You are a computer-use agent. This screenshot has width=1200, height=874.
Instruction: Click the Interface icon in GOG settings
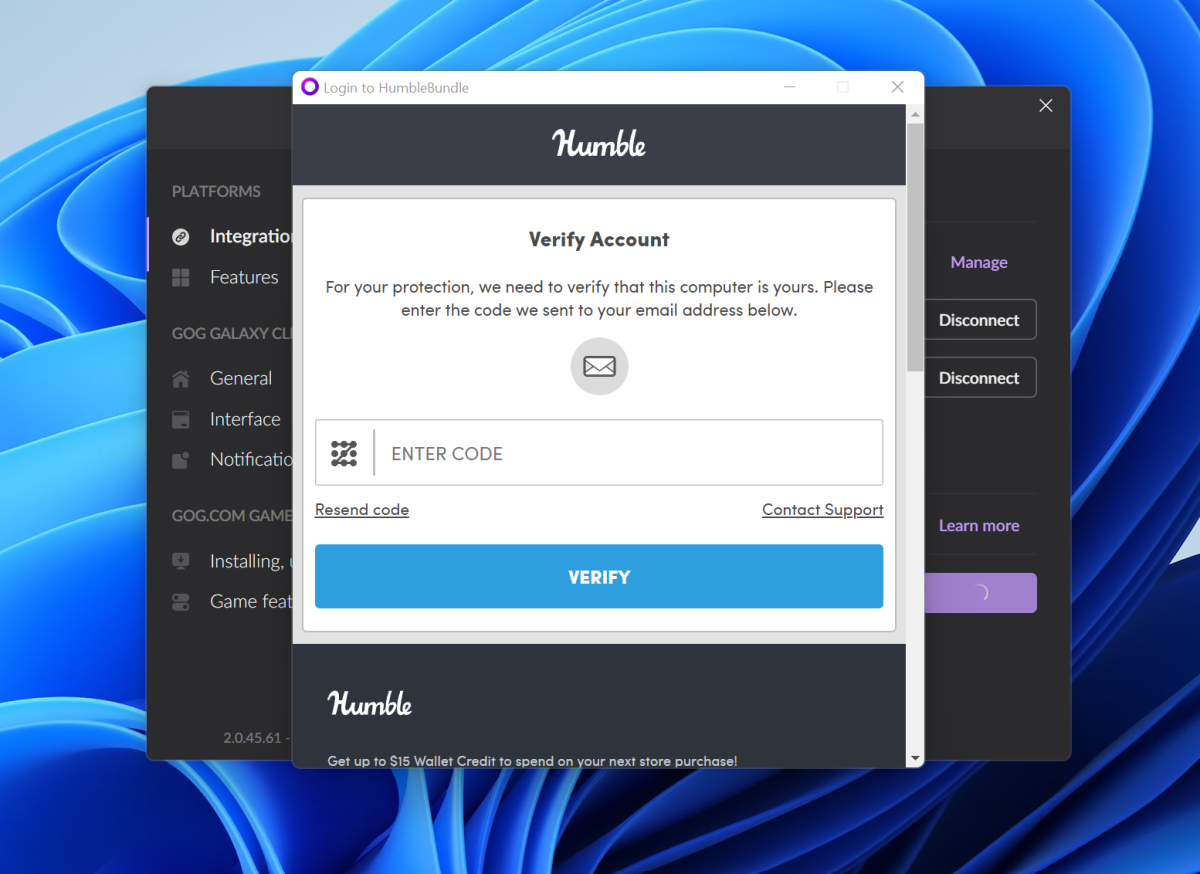181,419
